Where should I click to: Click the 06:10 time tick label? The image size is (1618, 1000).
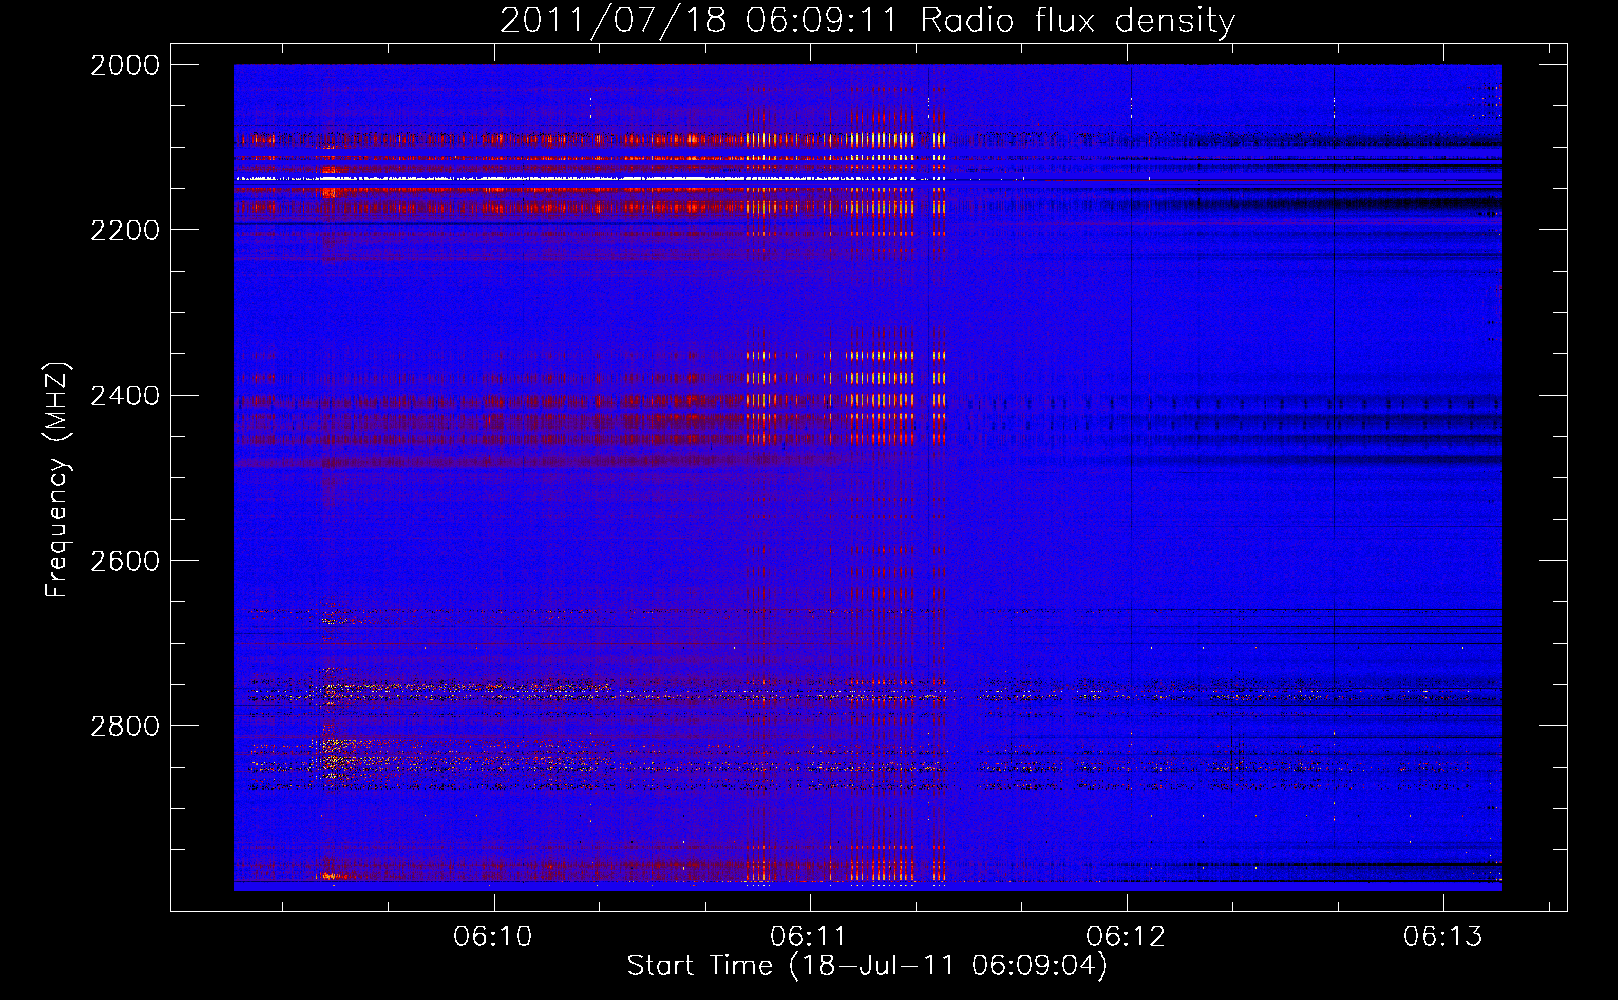pos(493,937)
